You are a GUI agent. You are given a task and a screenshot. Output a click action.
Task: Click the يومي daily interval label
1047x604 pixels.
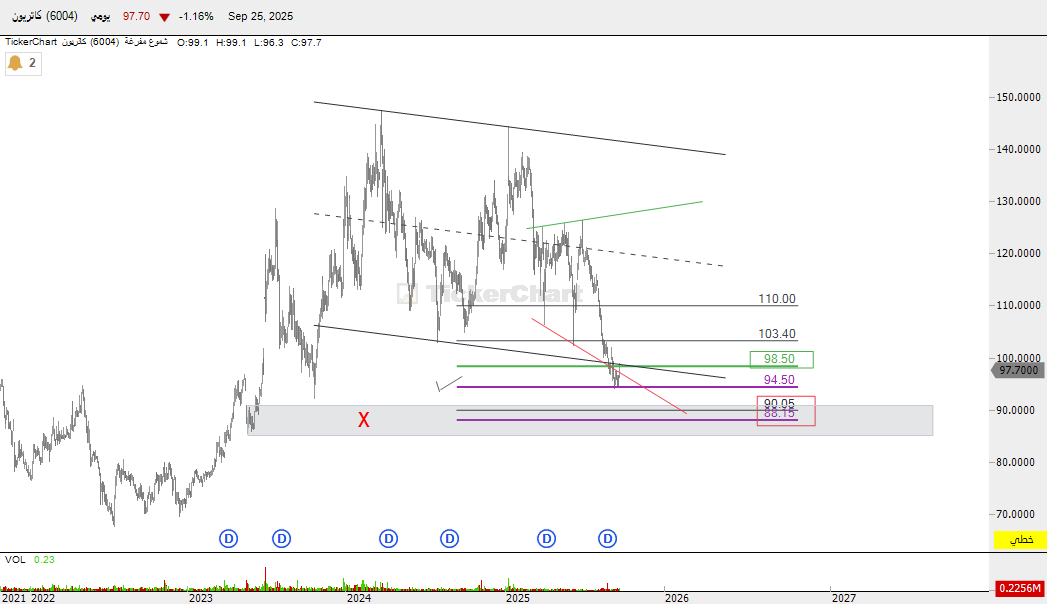pos(101,17)
